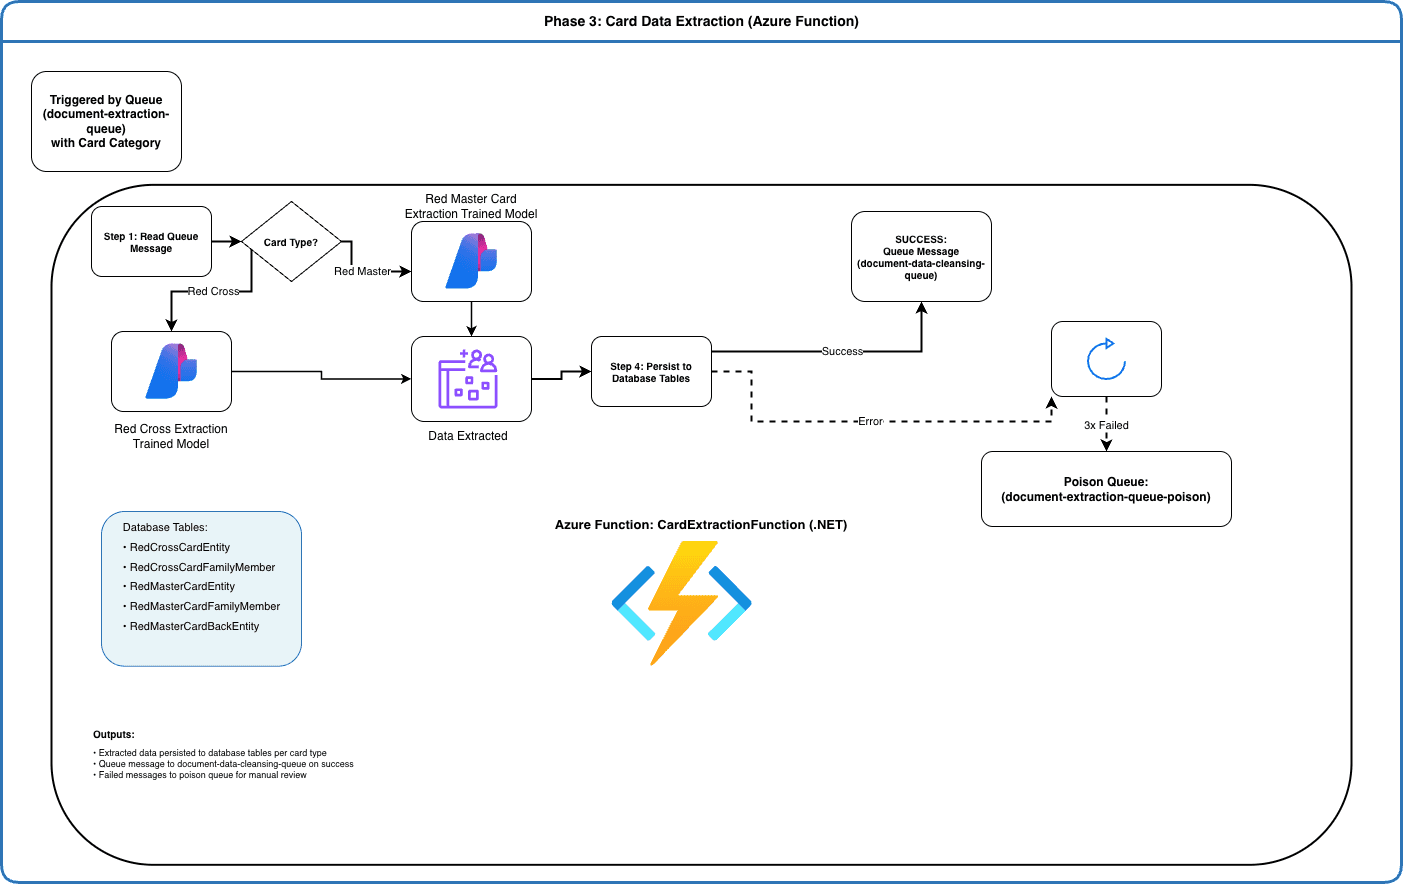The height and width of the screenshot is (885, 1403).
Task: Click the Failed messages to poison queue line
Action: coord(202,775)
